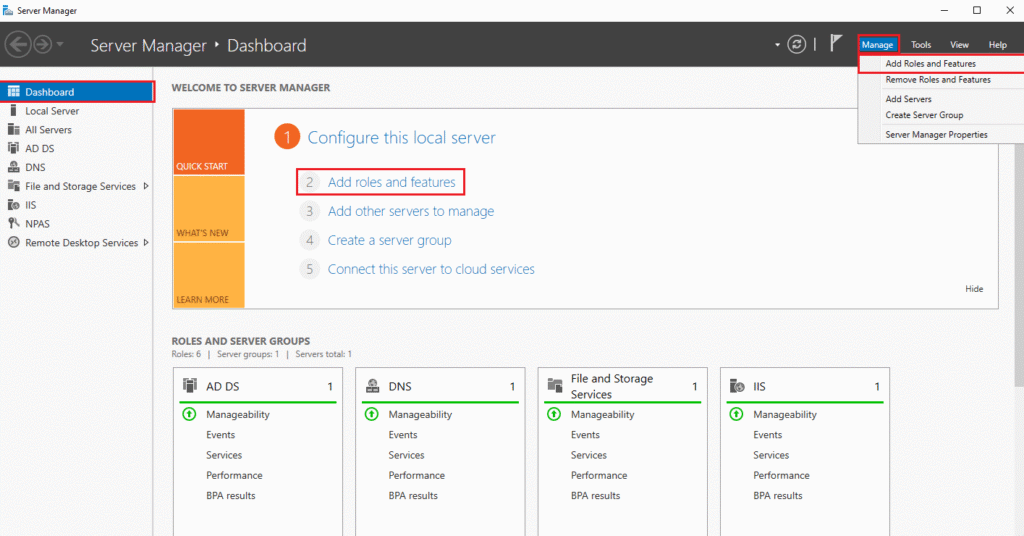Open BPA results in the DNS tile
The height and width of the screenshot is (536, 1024).
[x=413, y=496]
